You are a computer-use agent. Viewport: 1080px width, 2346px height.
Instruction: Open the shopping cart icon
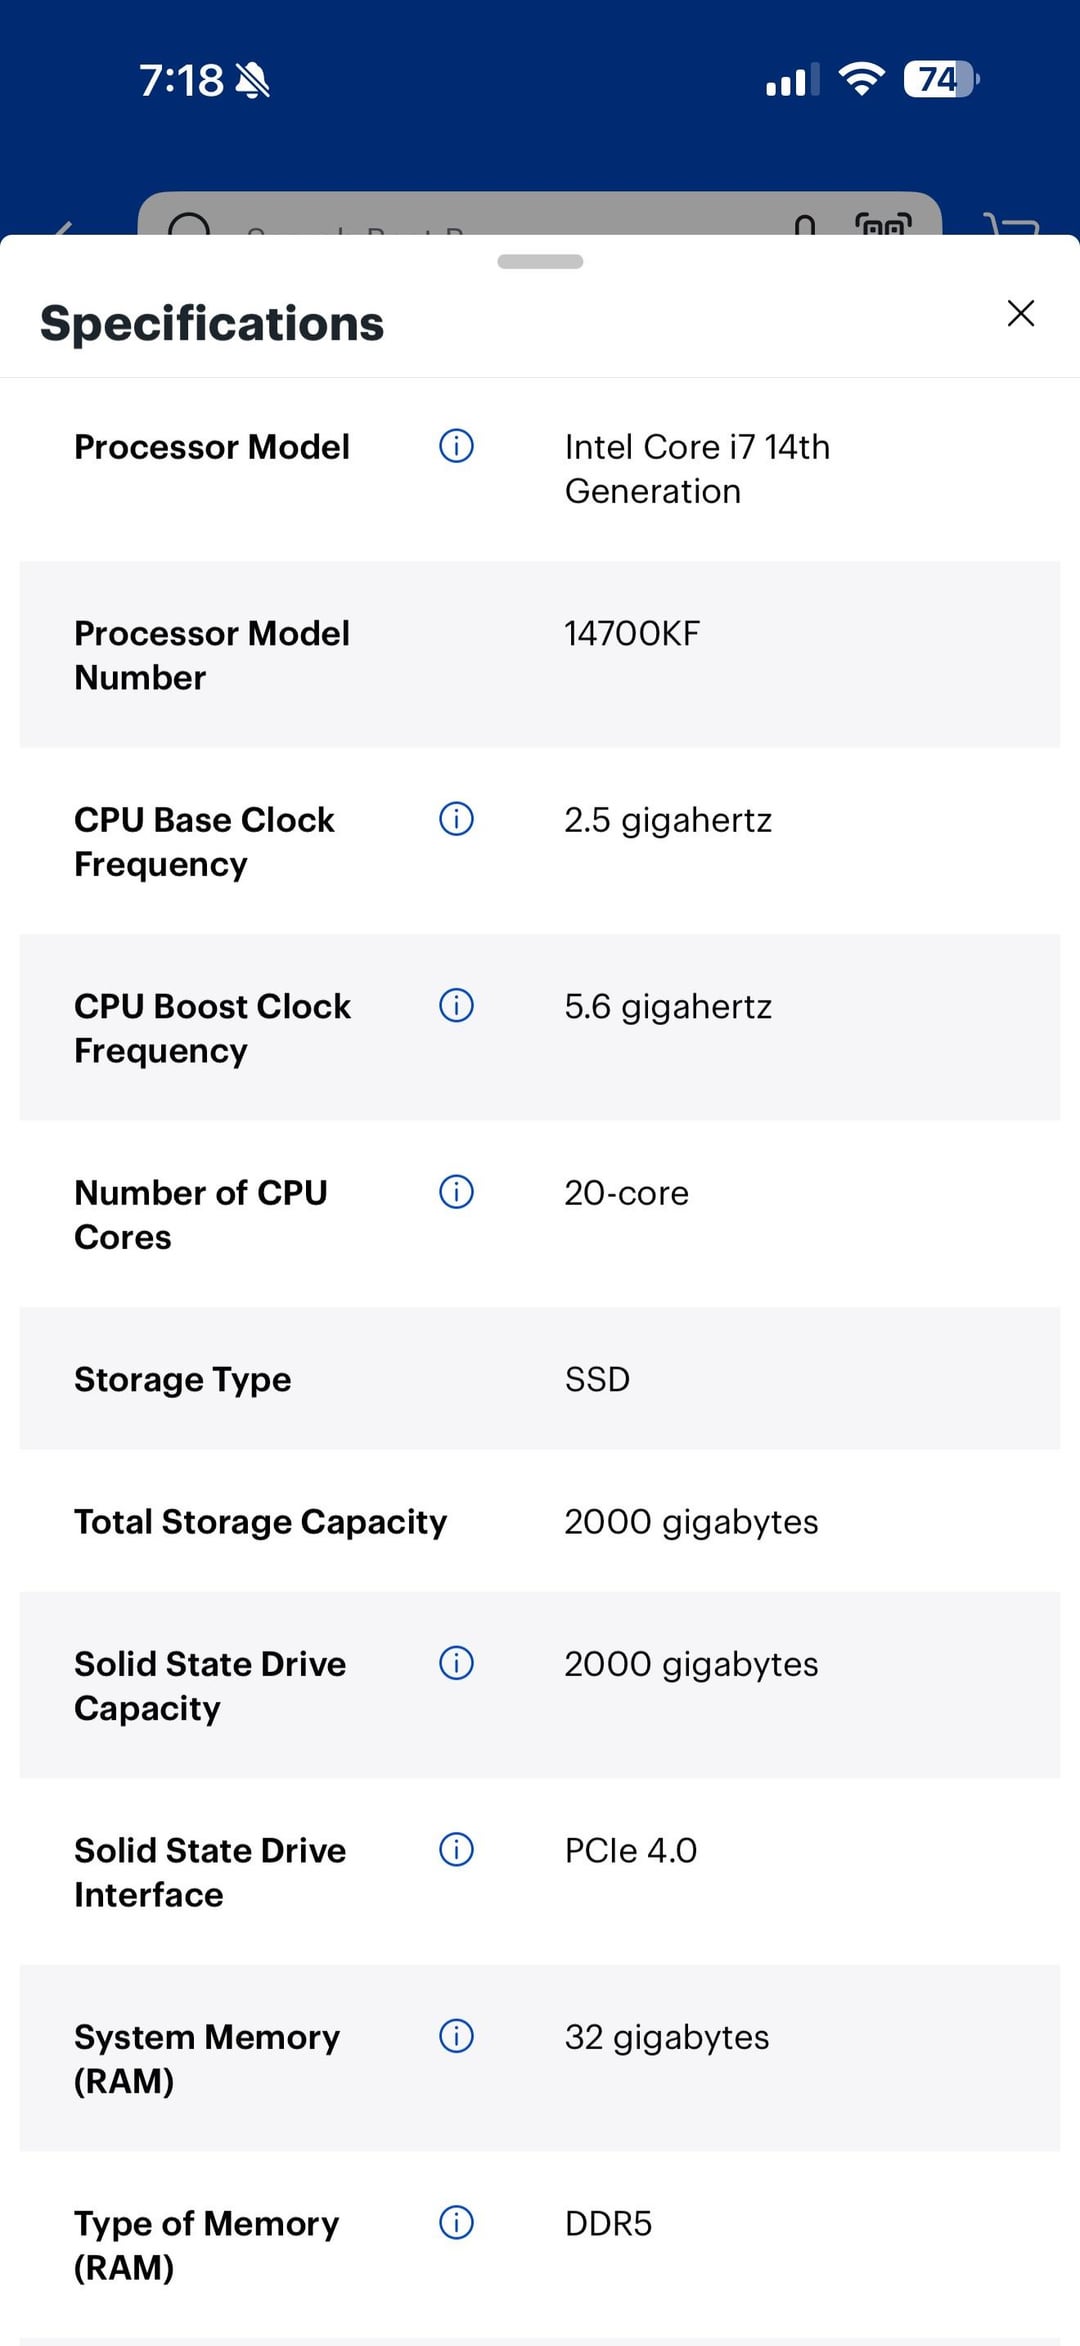[x=1012, y=225]
